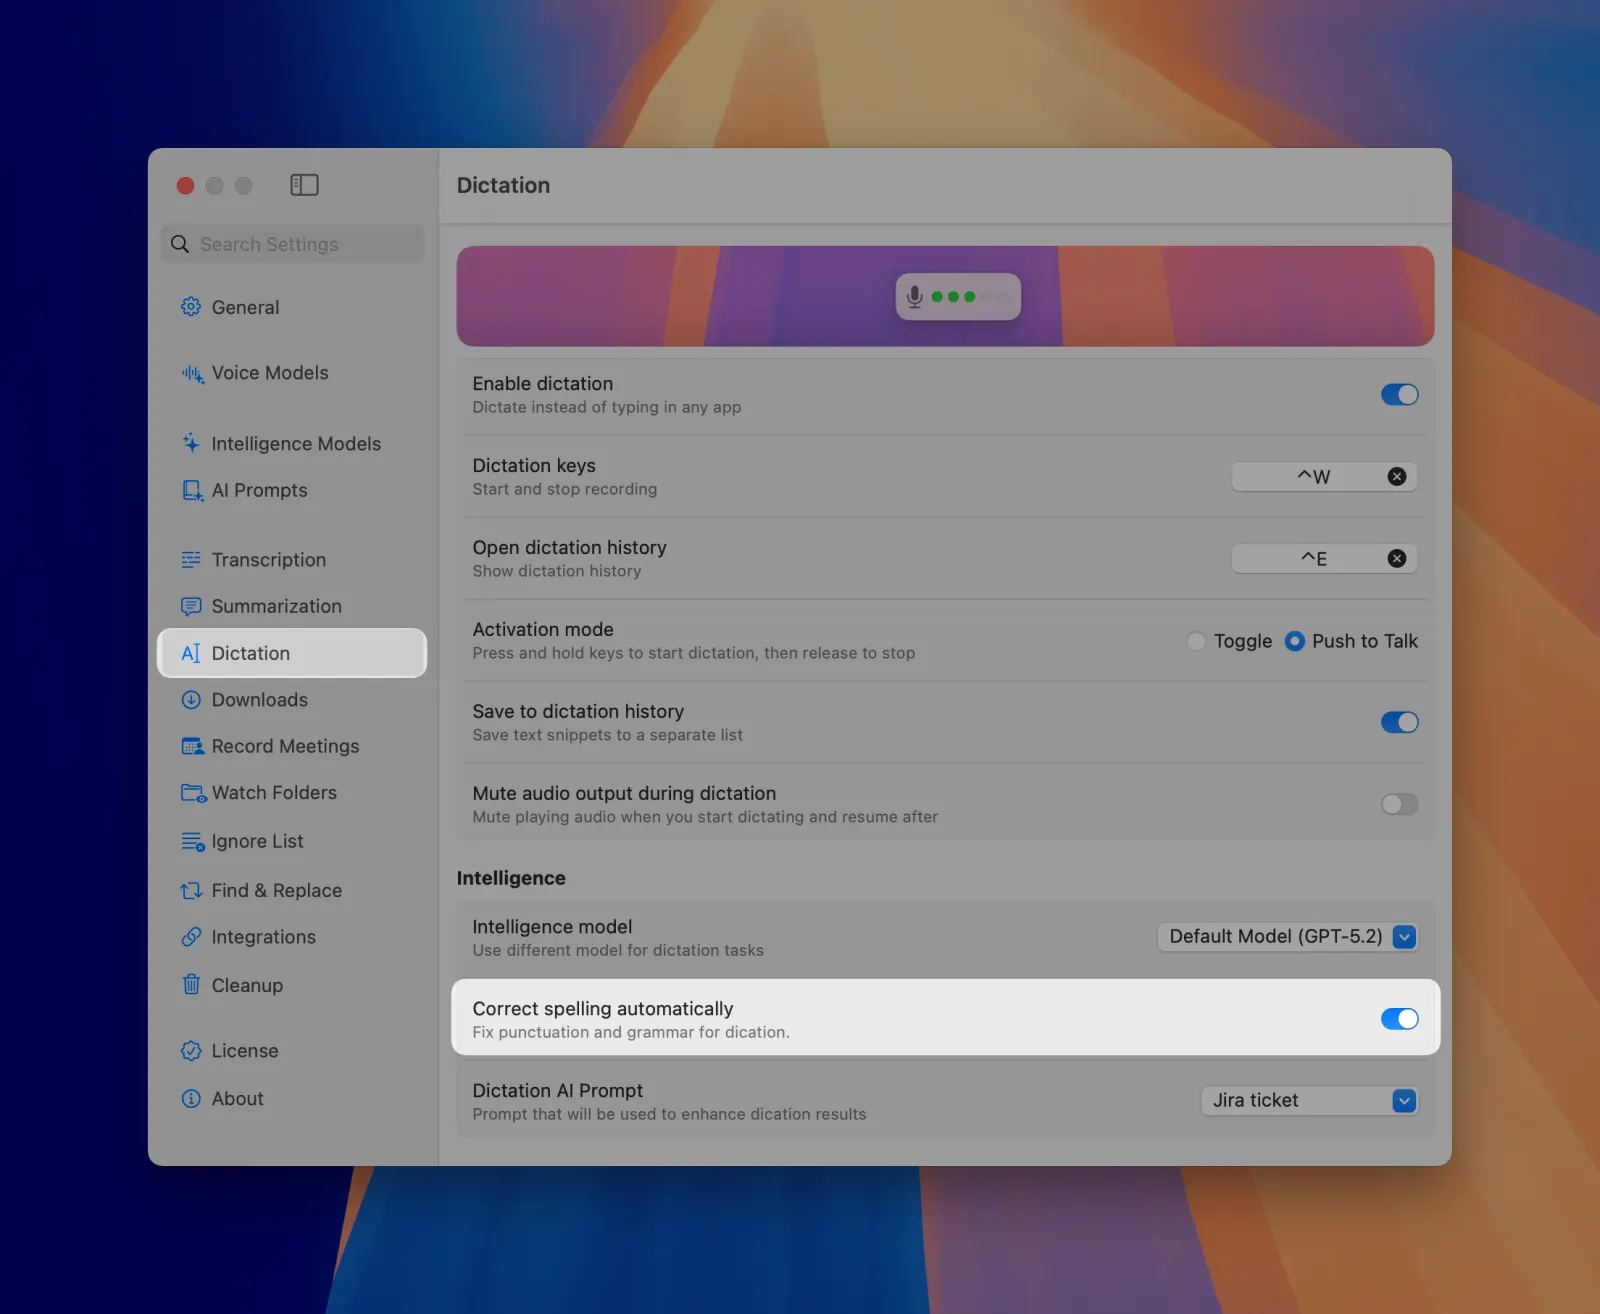The height and width of the screenshot is (1314, 1600).
Task: Click the Intelligence Models sparkle icon
Action: click(191, 443)
